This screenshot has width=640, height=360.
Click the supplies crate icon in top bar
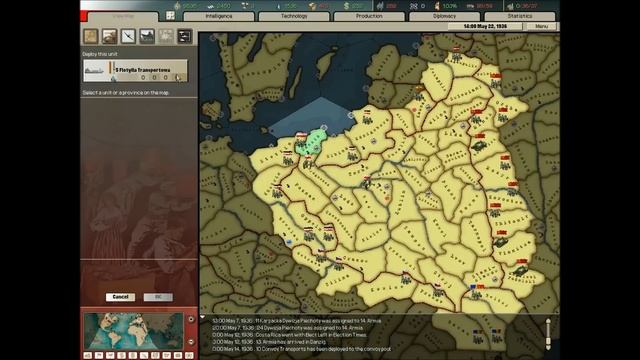(312, 6)
